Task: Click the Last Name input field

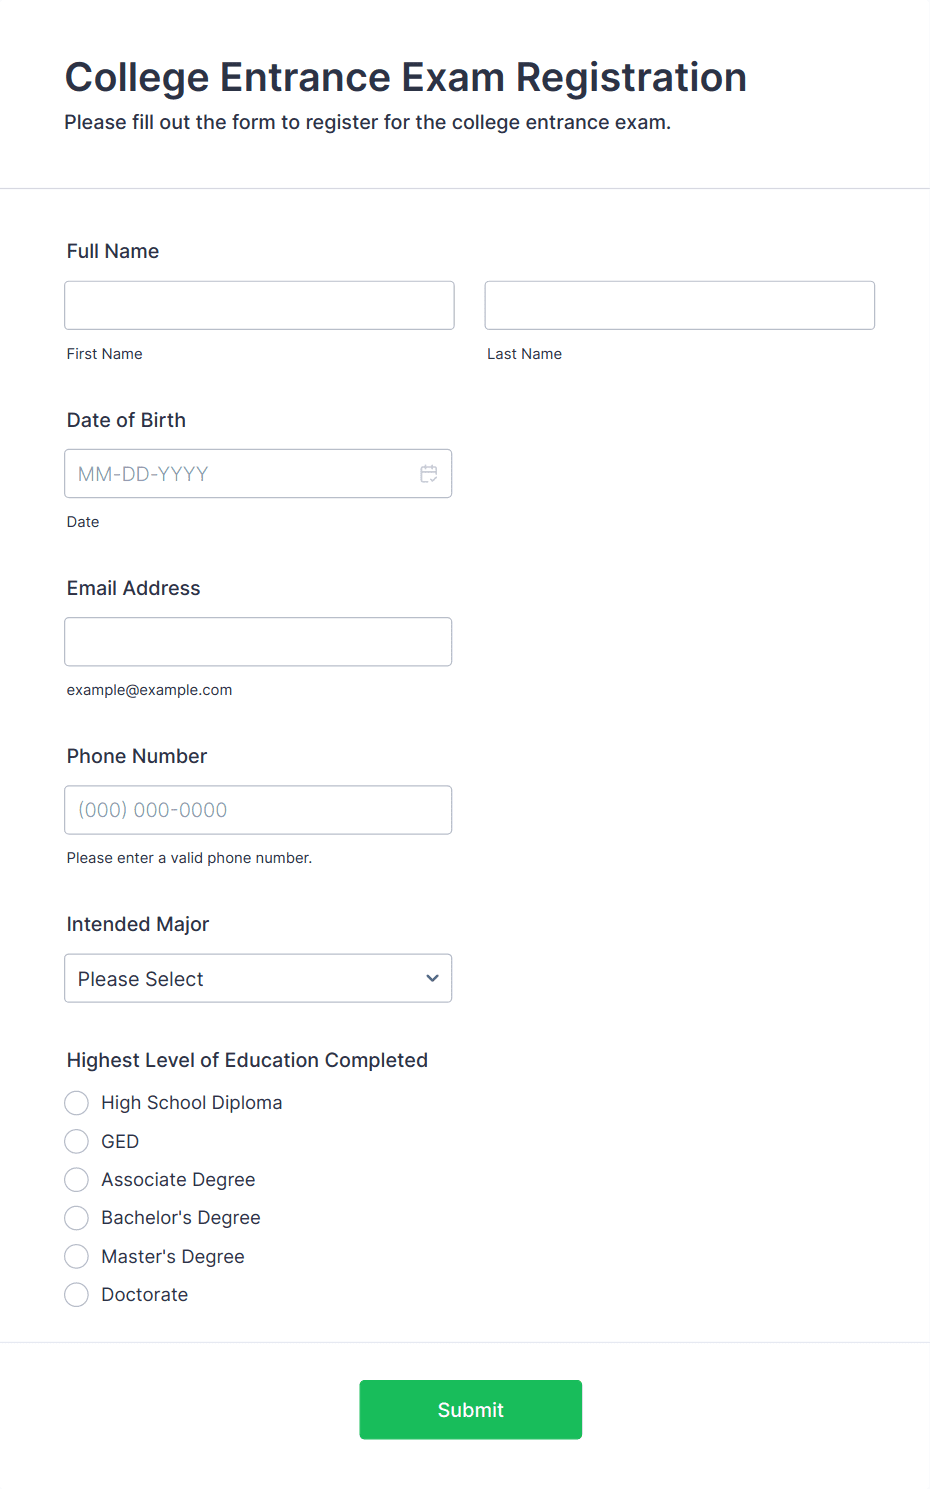Action: pos(679,305)
